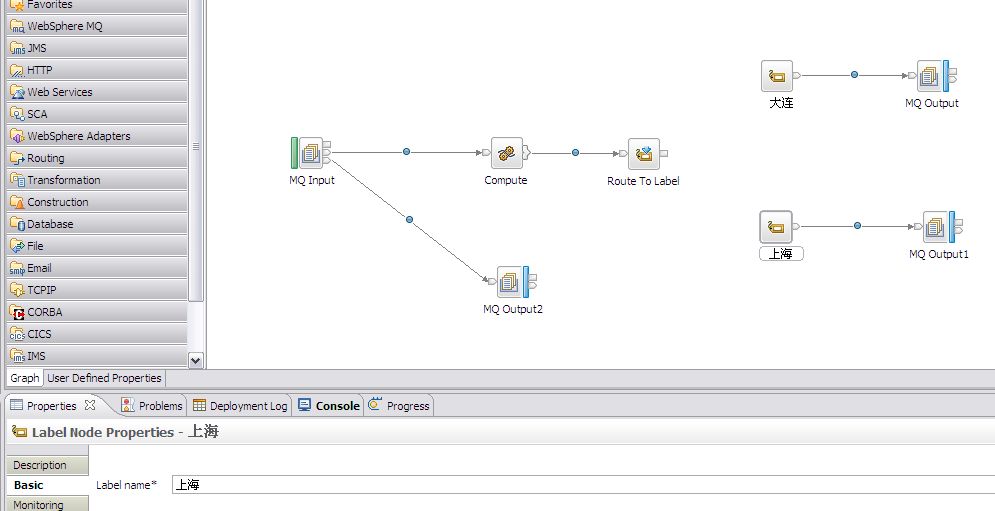995x511 pixels.
Task: Click the MQ Output2 input terminal
Action: pyautogui.click(x=492, y=281)
